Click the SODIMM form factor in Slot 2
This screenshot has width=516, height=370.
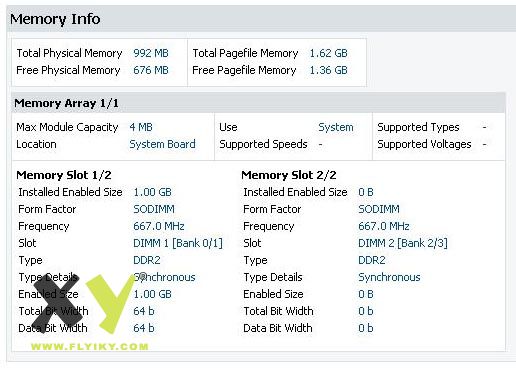coord(379,209)
